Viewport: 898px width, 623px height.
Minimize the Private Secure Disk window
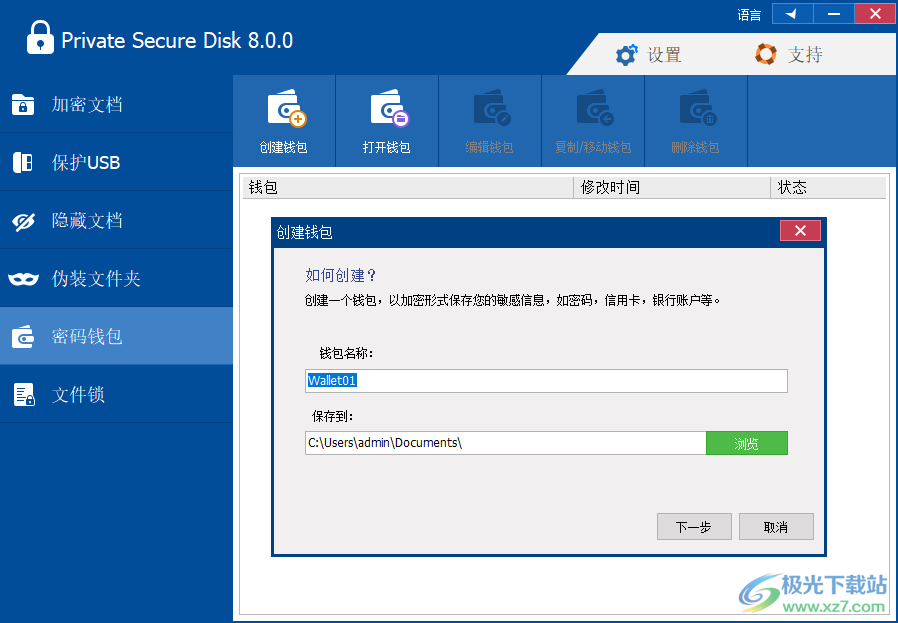click(834, 14)
